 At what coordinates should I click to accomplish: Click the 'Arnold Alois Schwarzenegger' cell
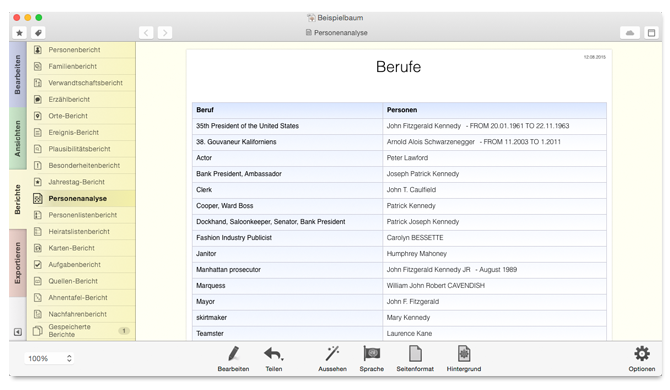click(x=494, y=142)
